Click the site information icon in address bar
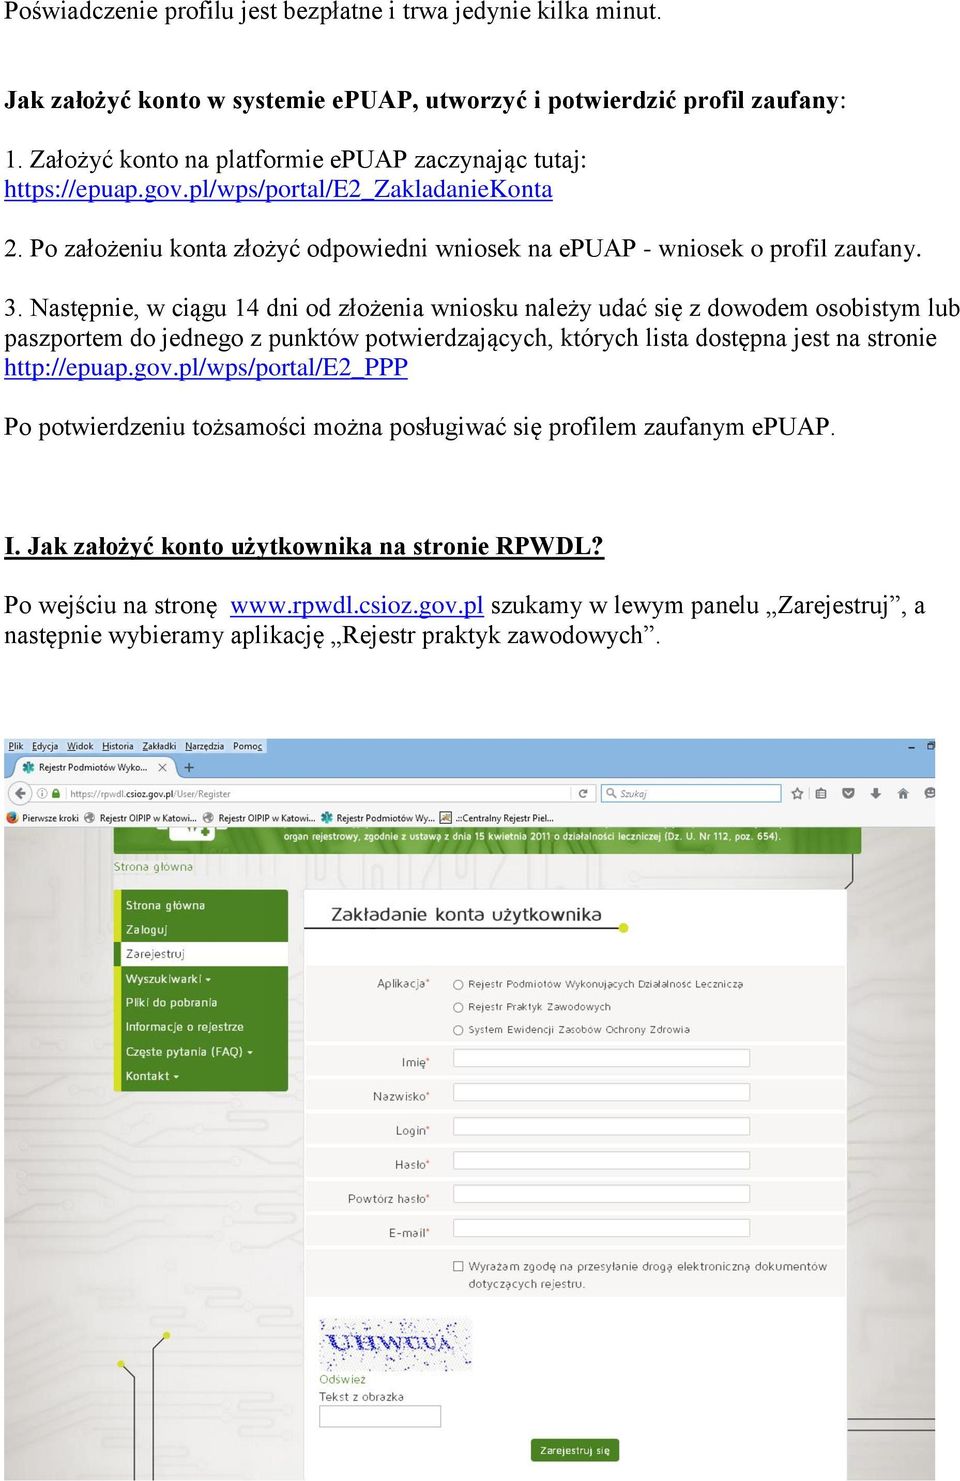Screen dimensions: 960x1481 (42, 793)
